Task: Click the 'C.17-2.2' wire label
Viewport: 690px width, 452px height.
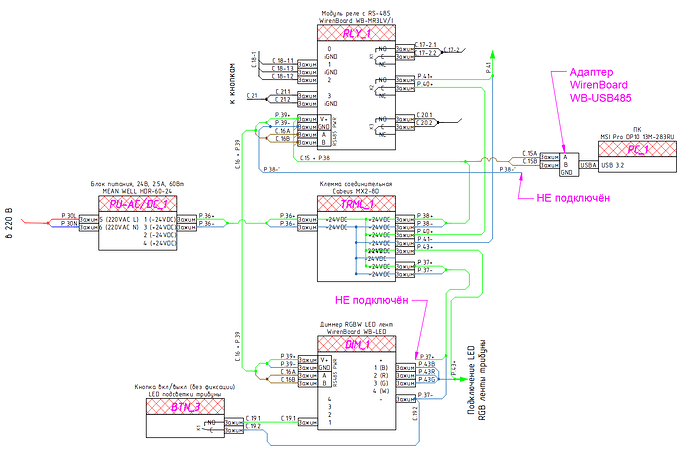Action: coord(426,53)
